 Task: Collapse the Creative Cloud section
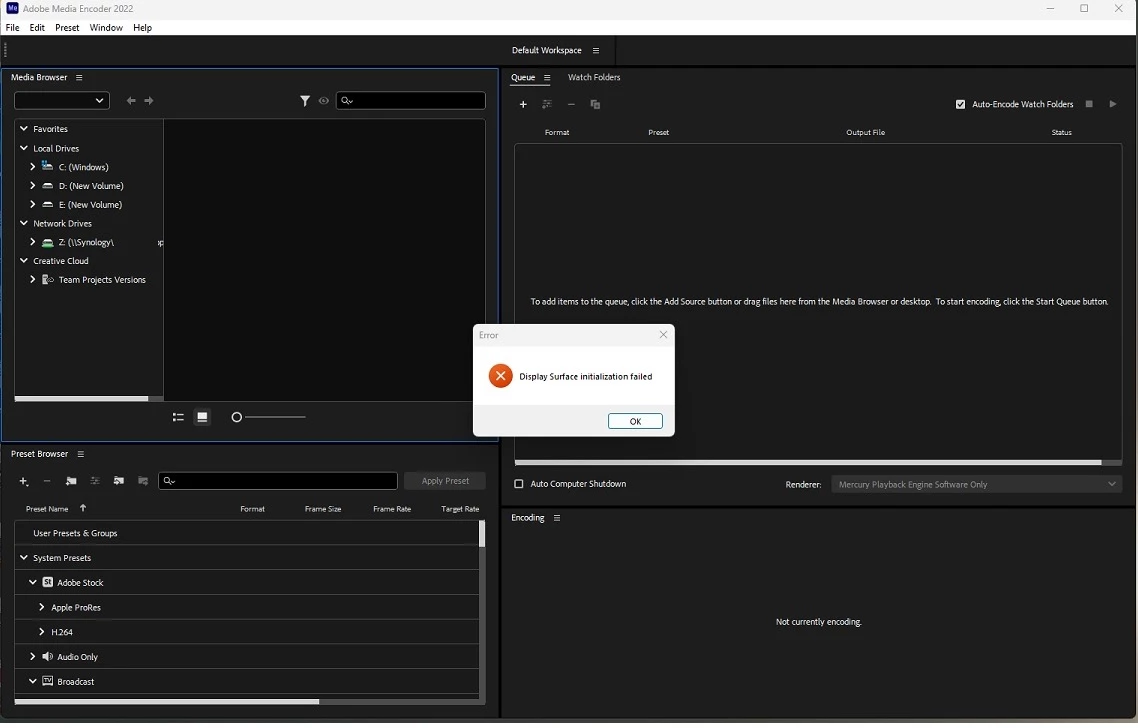24,261
